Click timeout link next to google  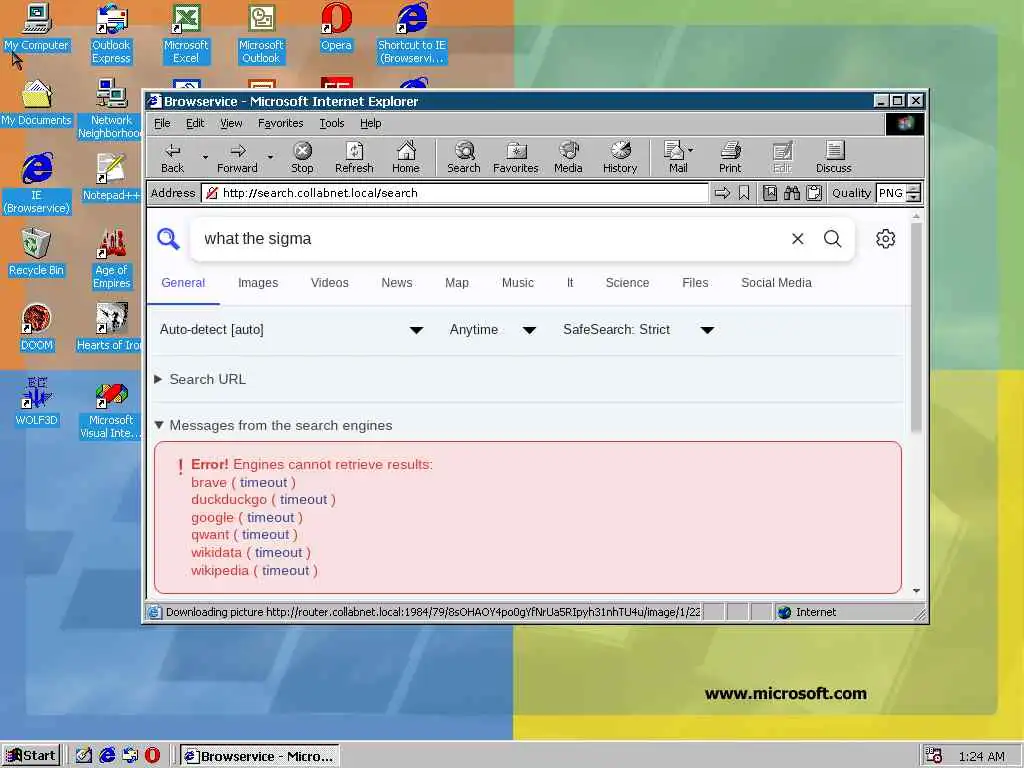click(x=270, y=518)
